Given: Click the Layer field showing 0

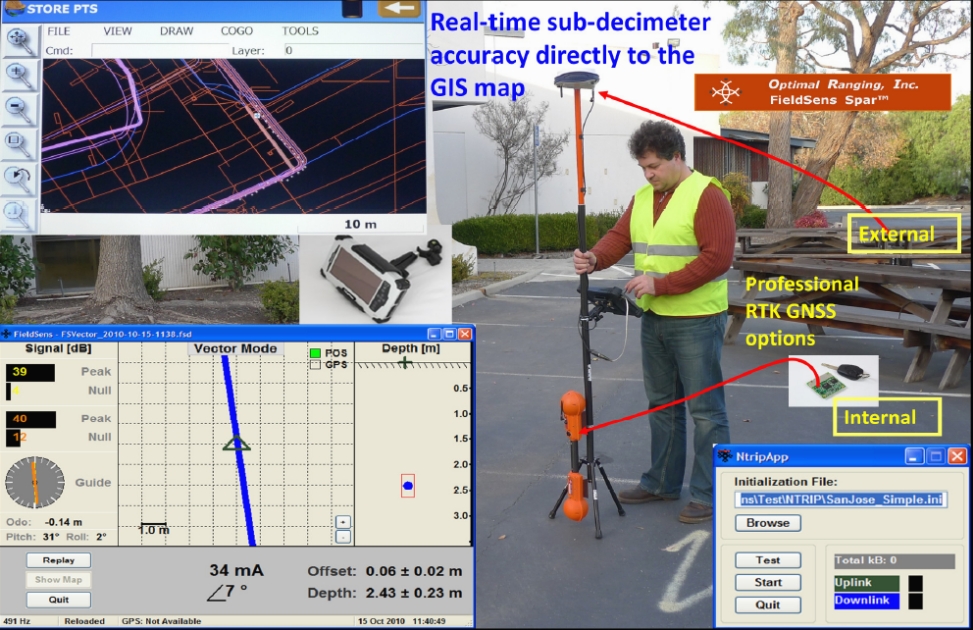Looking at the screenshot, I should point(354,50).
